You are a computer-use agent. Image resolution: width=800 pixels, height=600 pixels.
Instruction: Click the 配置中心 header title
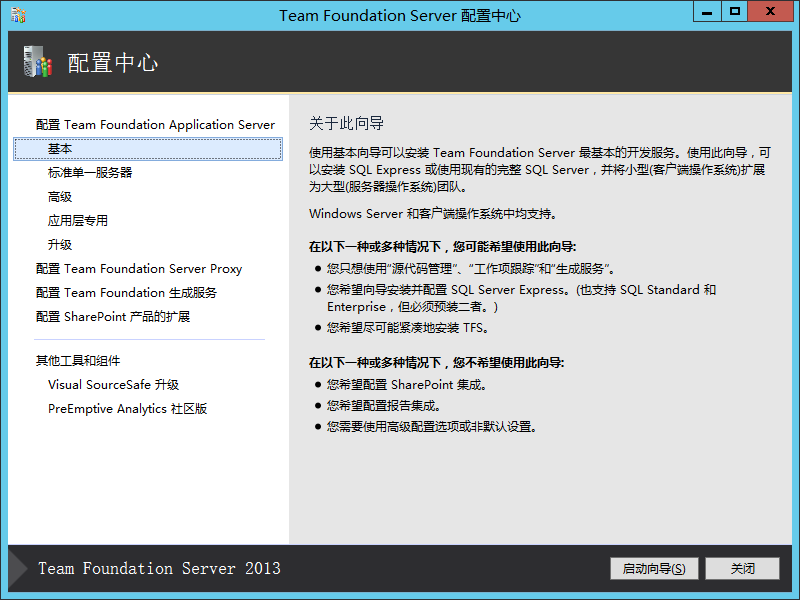click(x=113, y=63)
